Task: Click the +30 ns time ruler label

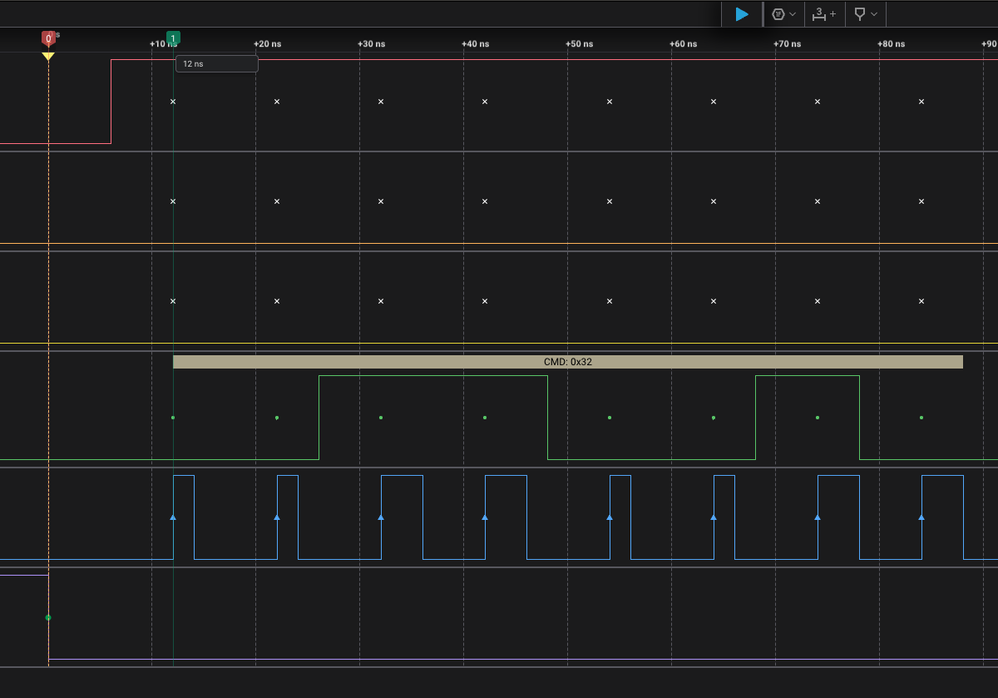Action: (371, 44)
